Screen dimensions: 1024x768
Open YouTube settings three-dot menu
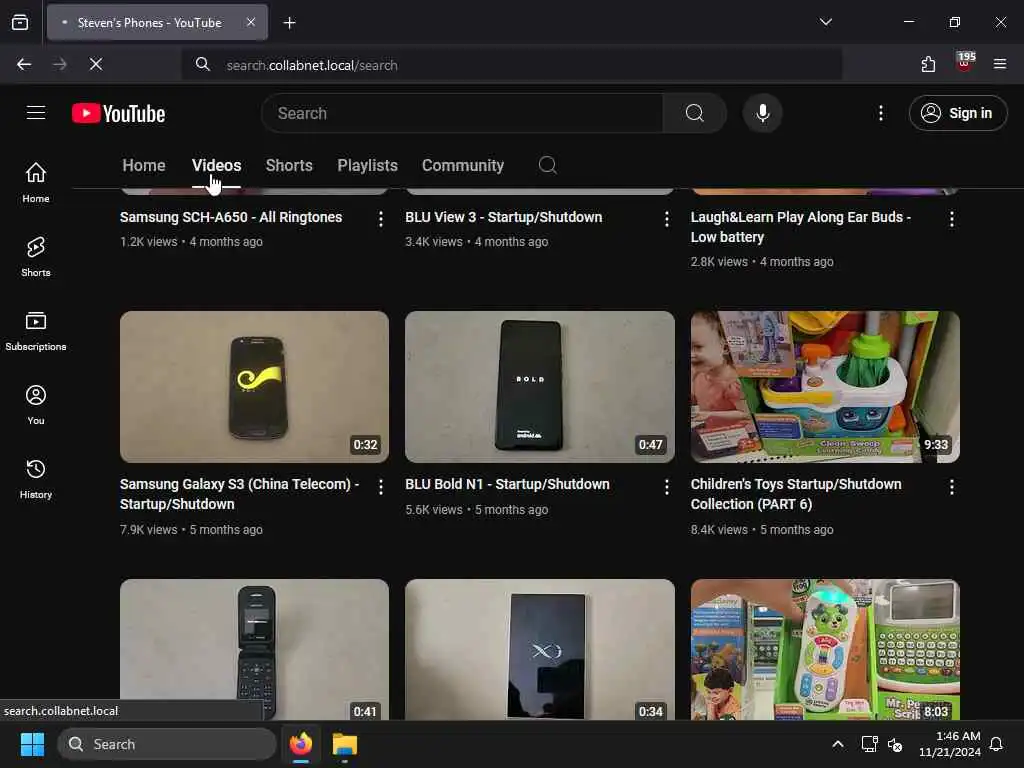click(x=880, y=113)
